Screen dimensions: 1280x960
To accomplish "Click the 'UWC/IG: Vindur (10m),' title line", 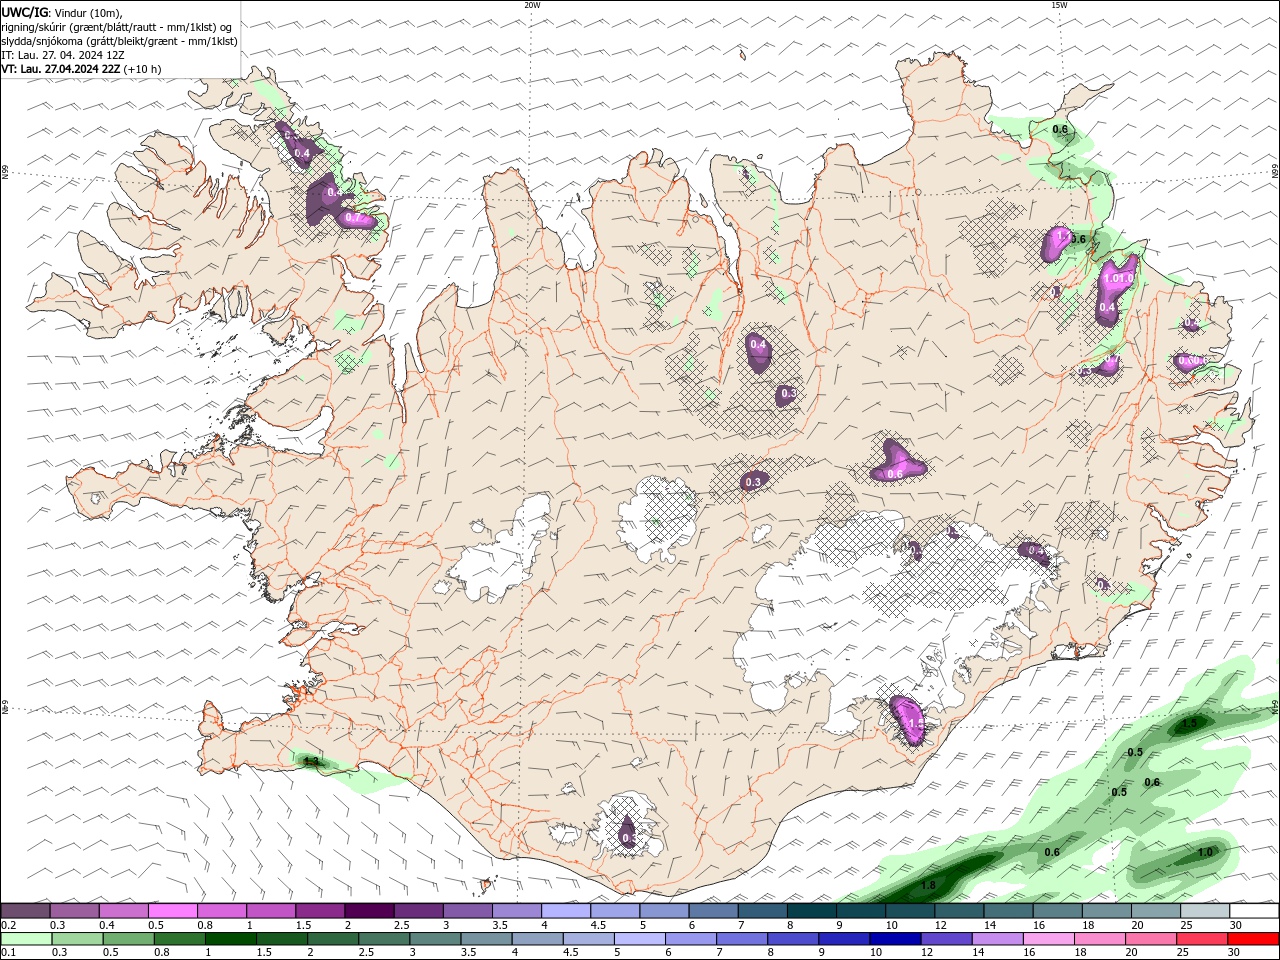I will (61, 11).
